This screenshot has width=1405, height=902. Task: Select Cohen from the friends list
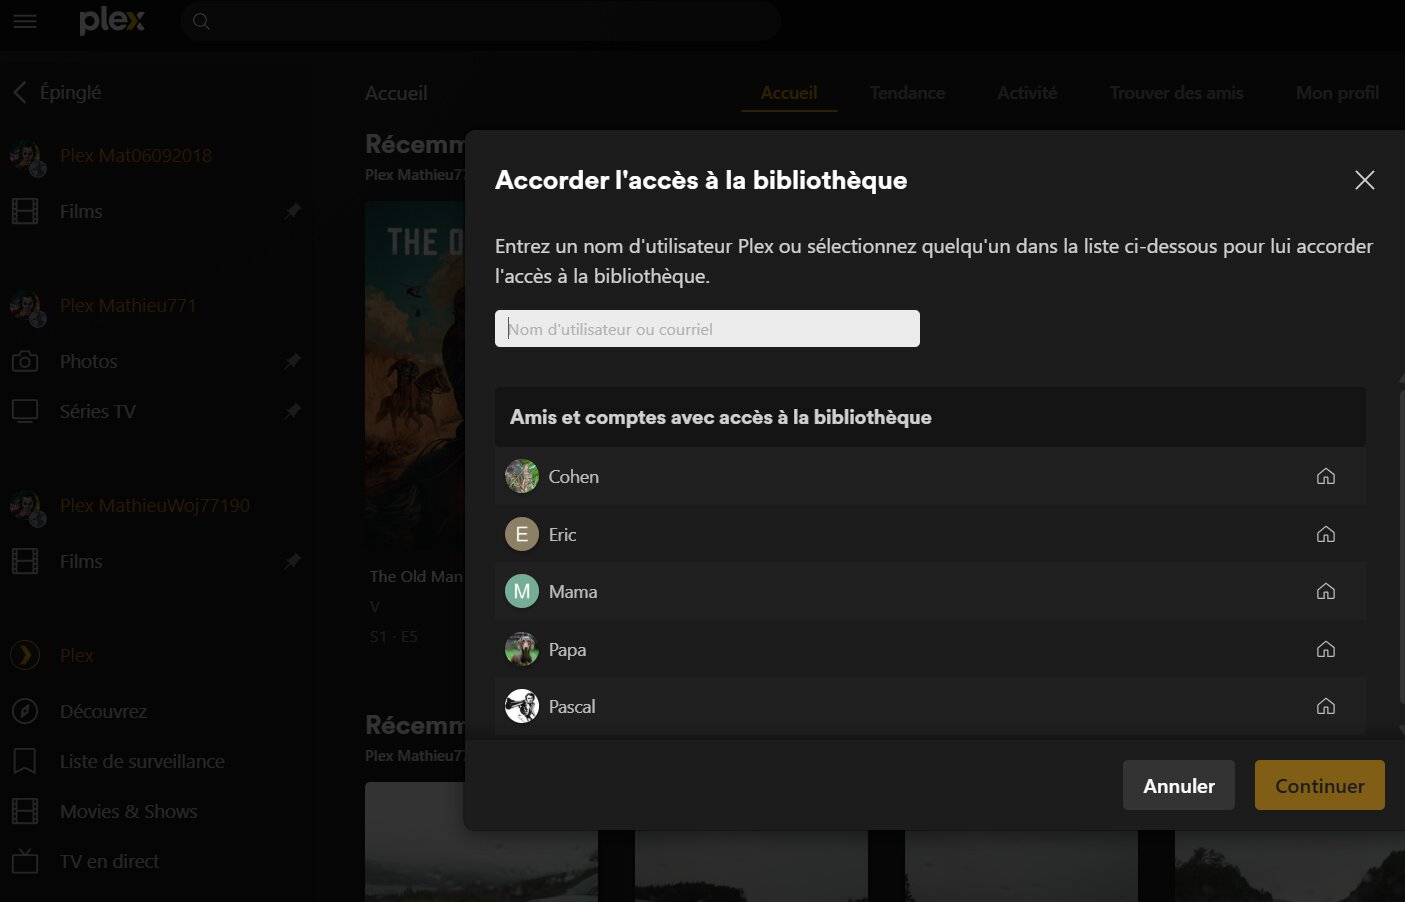pos(930,476)
